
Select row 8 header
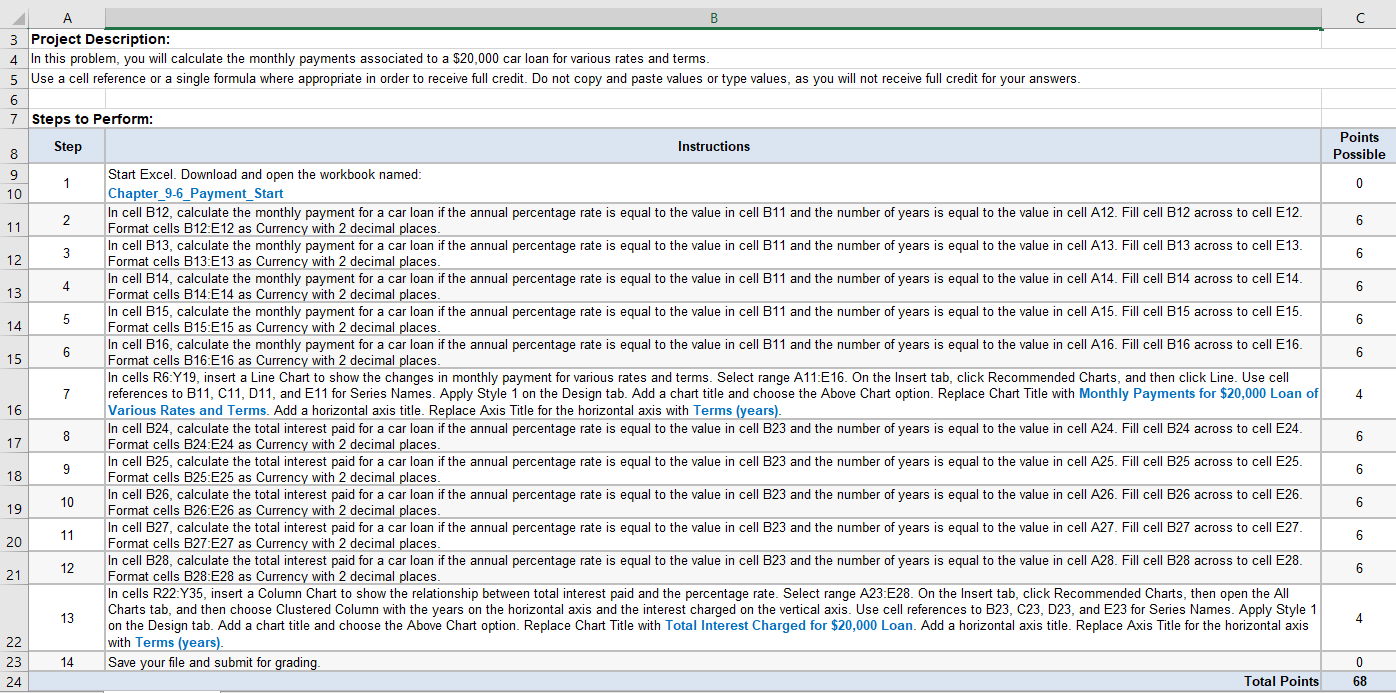(14, 146)
